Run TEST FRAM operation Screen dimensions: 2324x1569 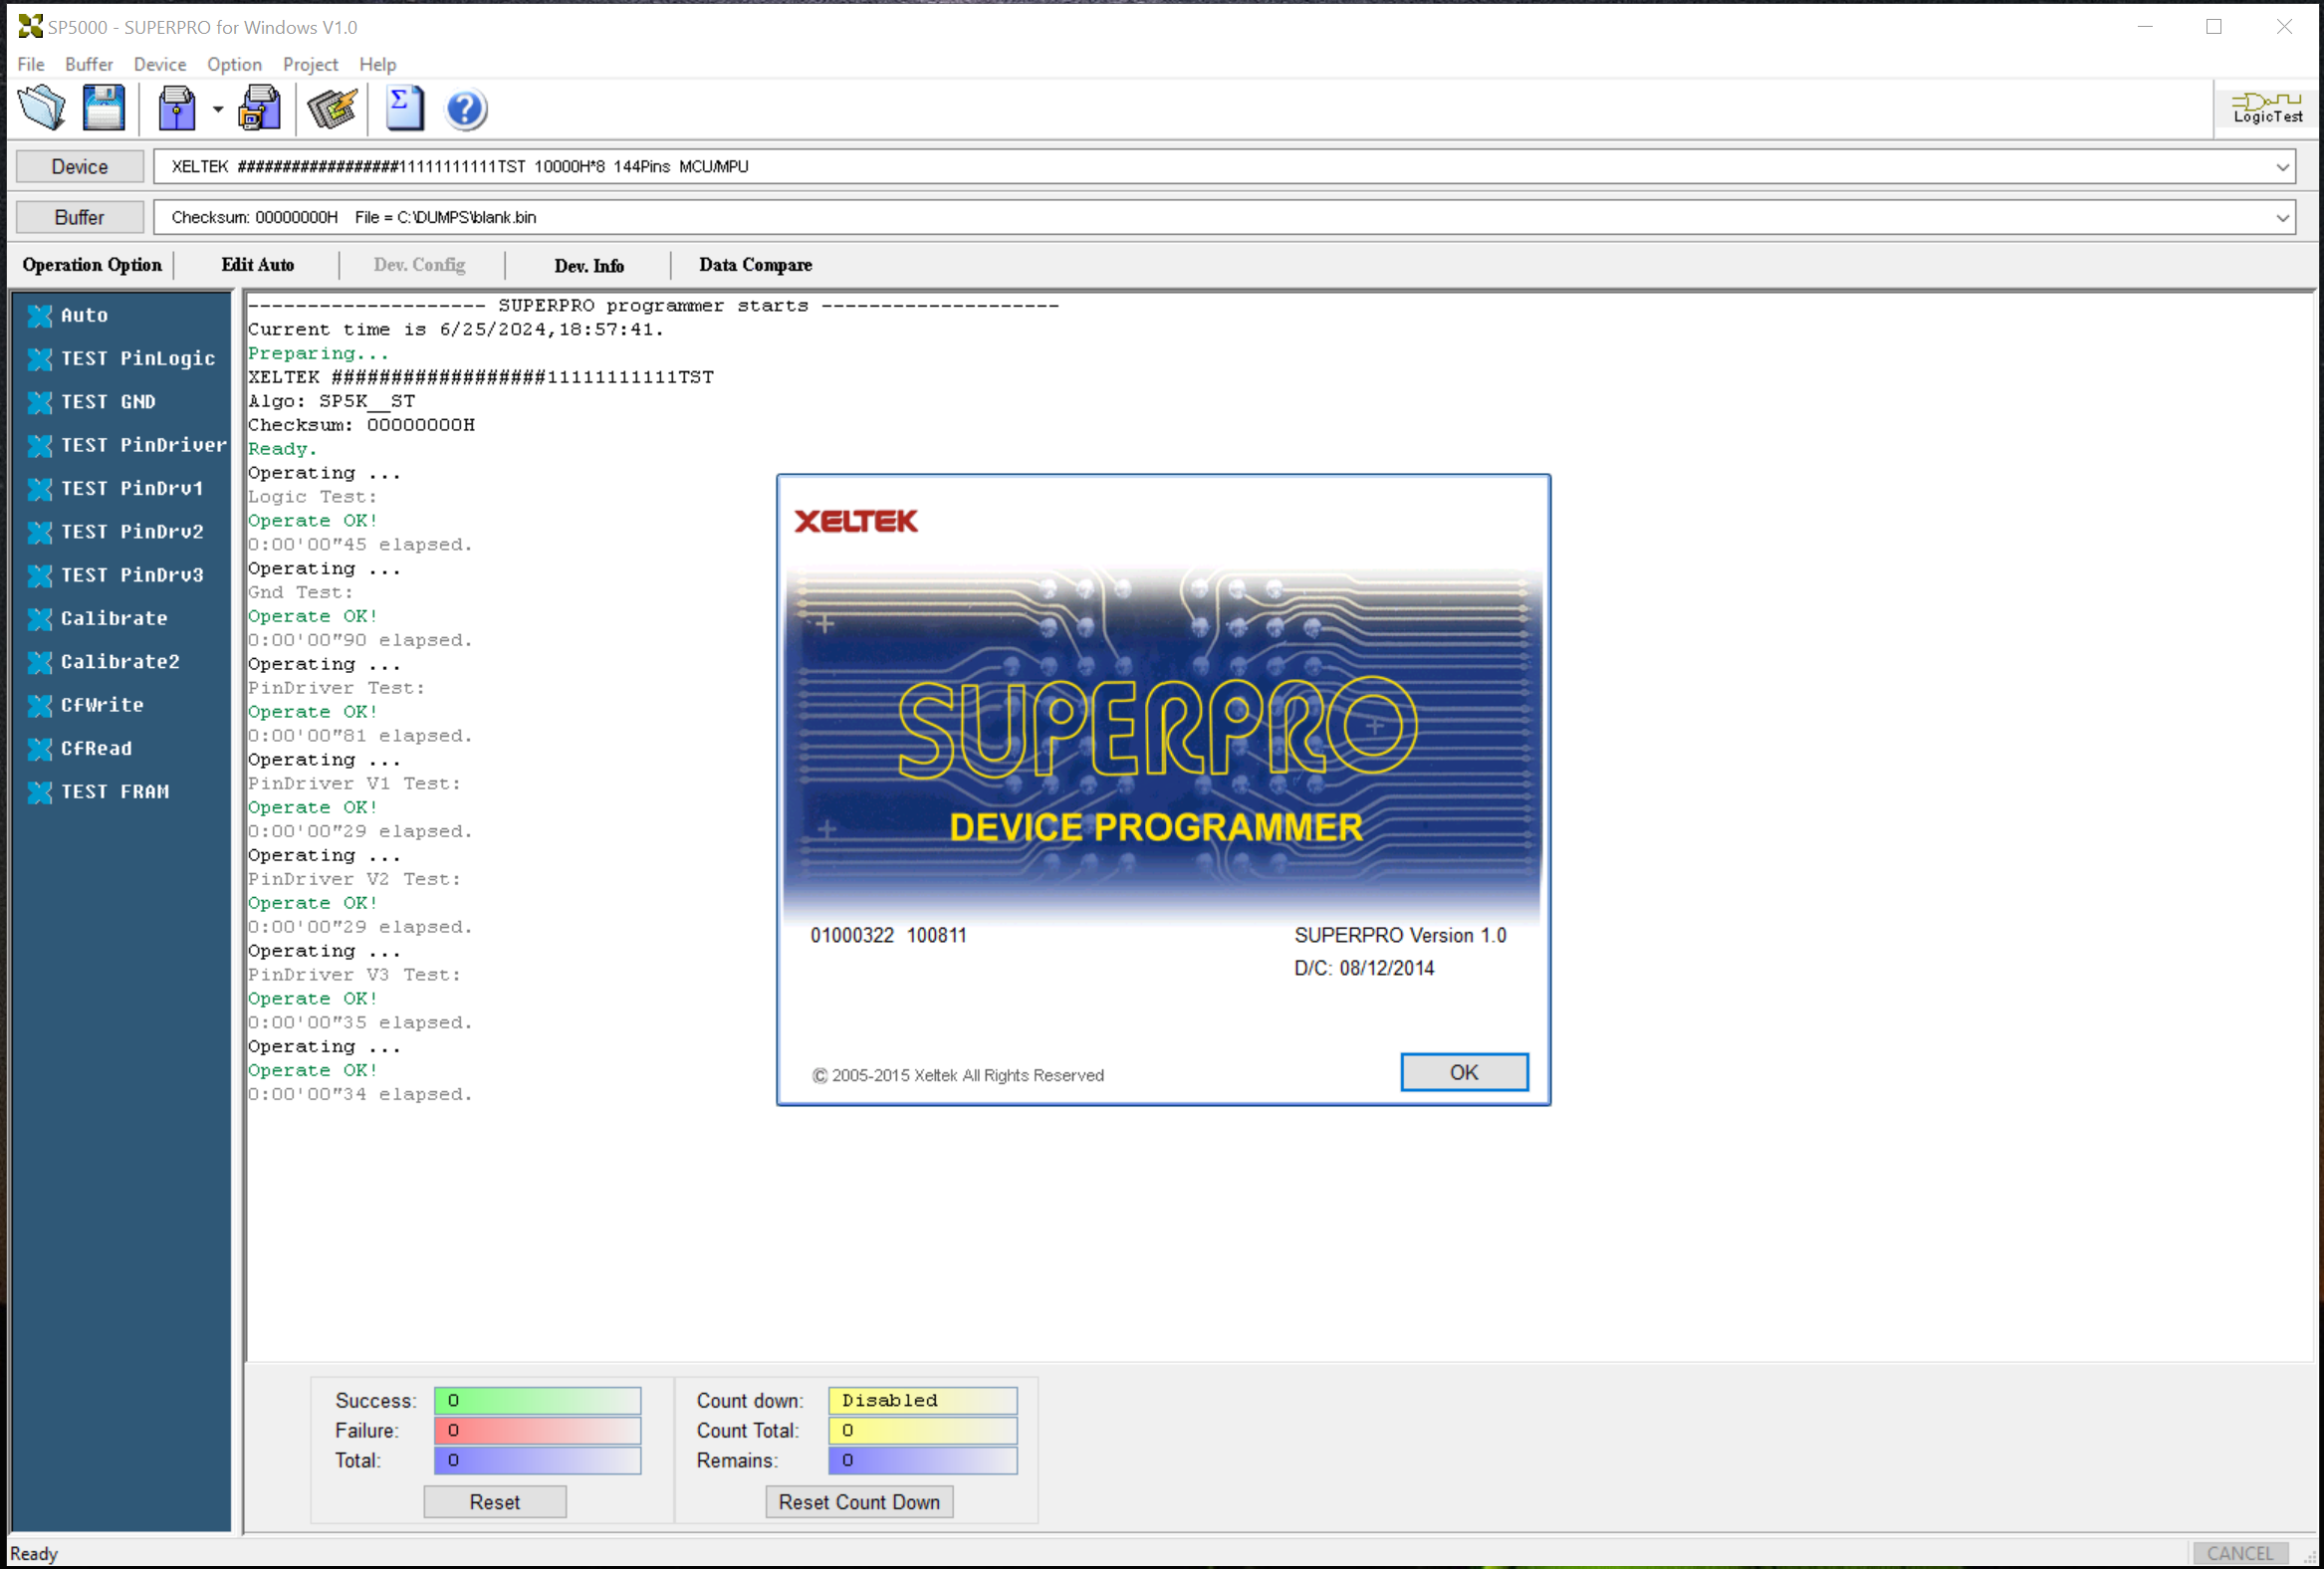[x=98, y=792]
